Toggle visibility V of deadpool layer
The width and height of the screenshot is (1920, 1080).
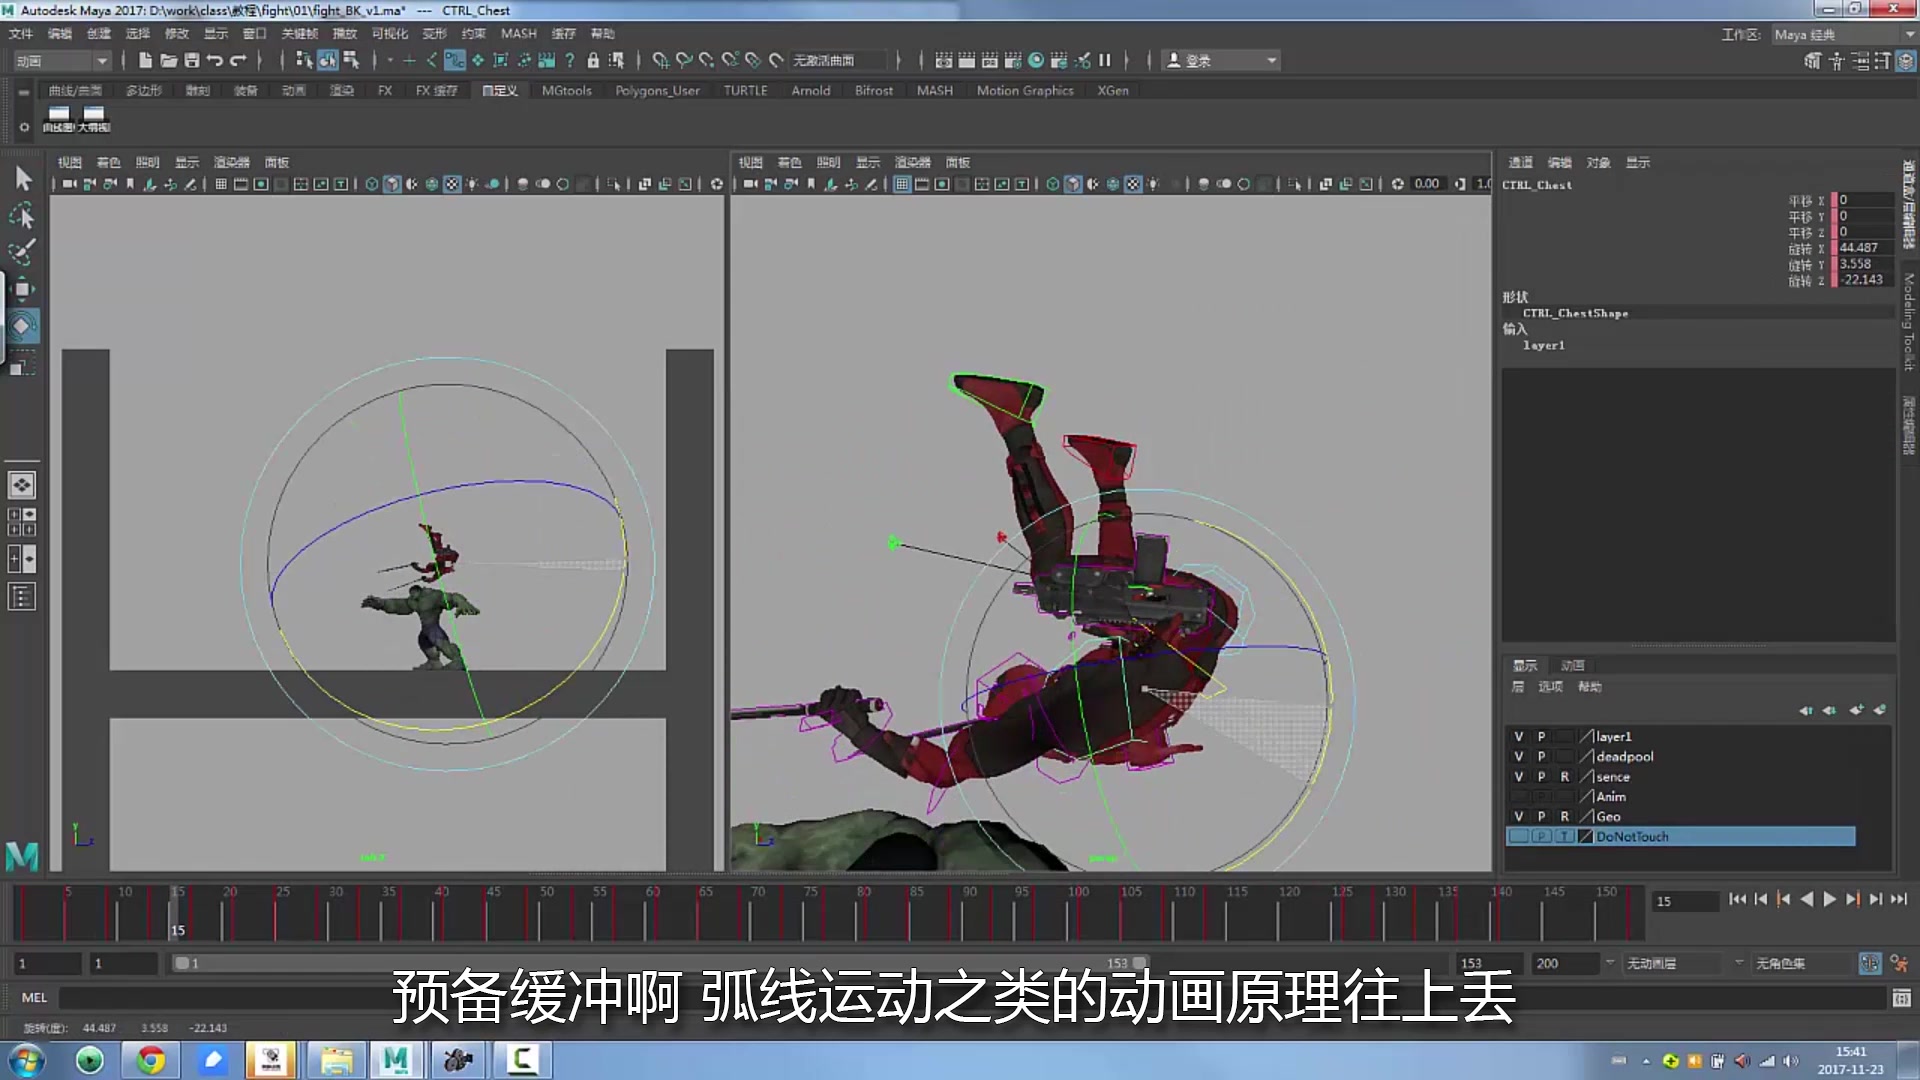(1518, 757)
